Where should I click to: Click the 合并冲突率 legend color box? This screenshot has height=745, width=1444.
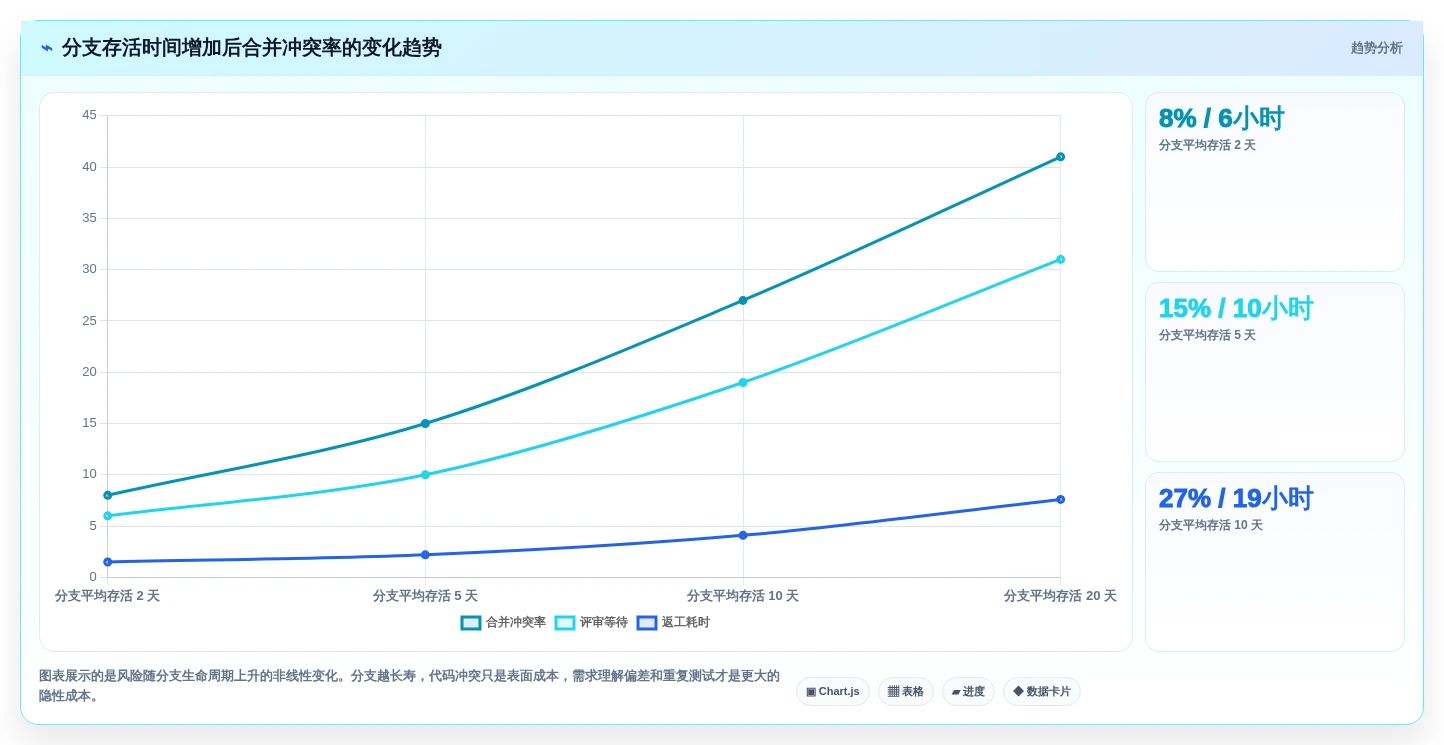click(x=471, y=622)
